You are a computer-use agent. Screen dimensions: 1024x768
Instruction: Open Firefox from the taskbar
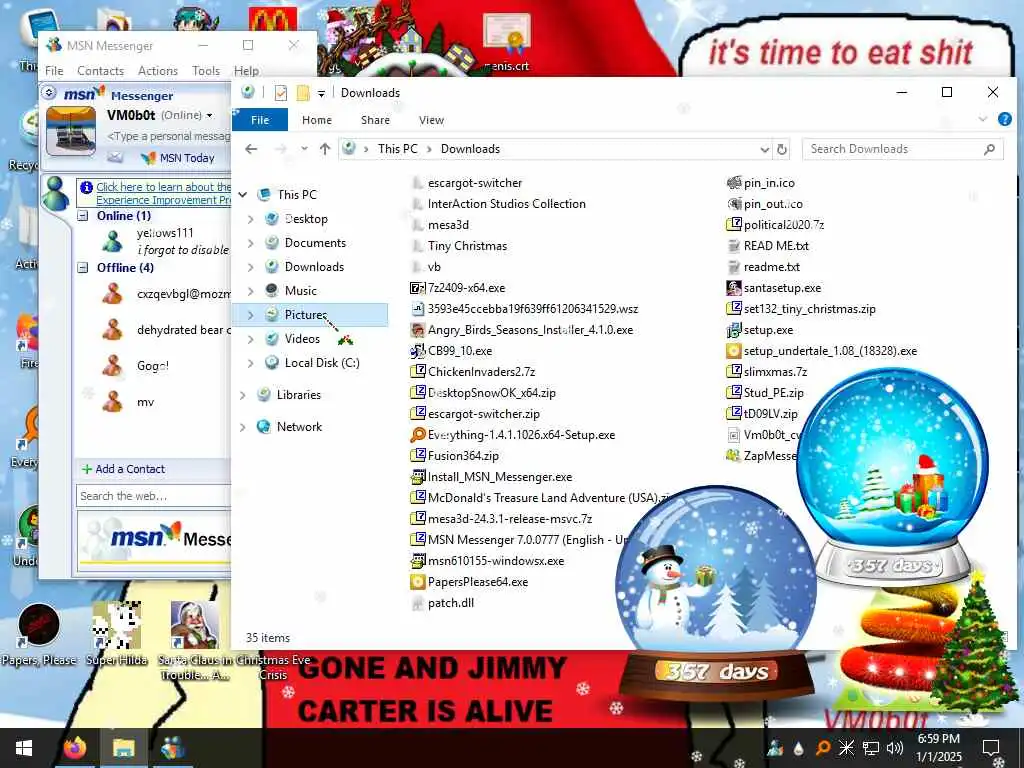point(75,748)
